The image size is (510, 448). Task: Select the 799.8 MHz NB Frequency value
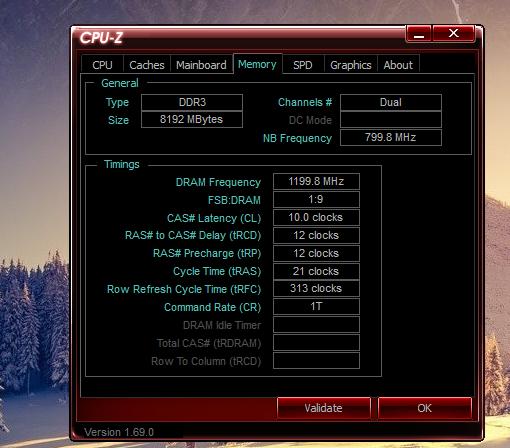click(391, 137)
